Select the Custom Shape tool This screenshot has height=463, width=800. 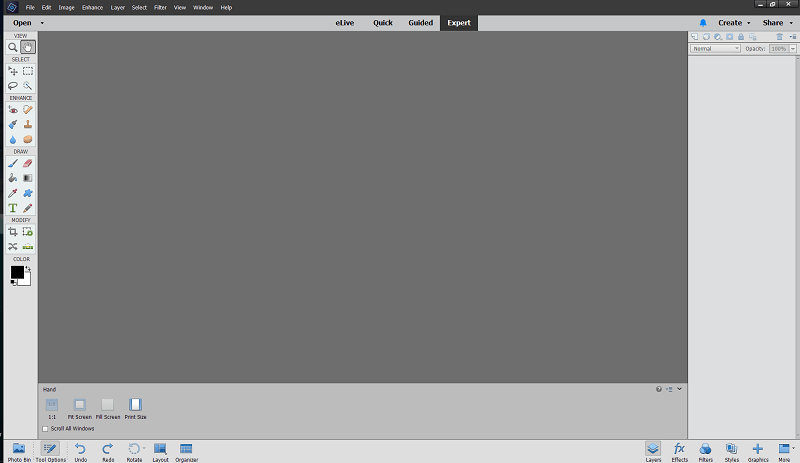point(28,193)
